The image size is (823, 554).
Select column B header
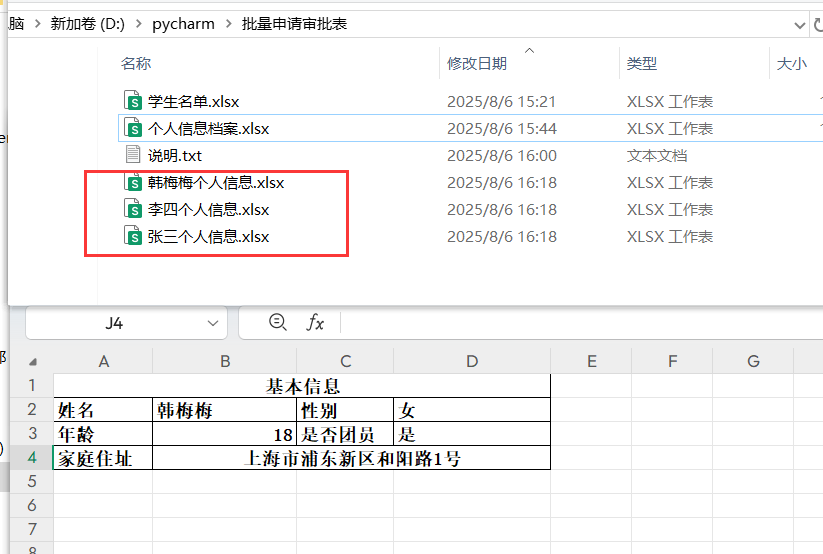[225, 361]
